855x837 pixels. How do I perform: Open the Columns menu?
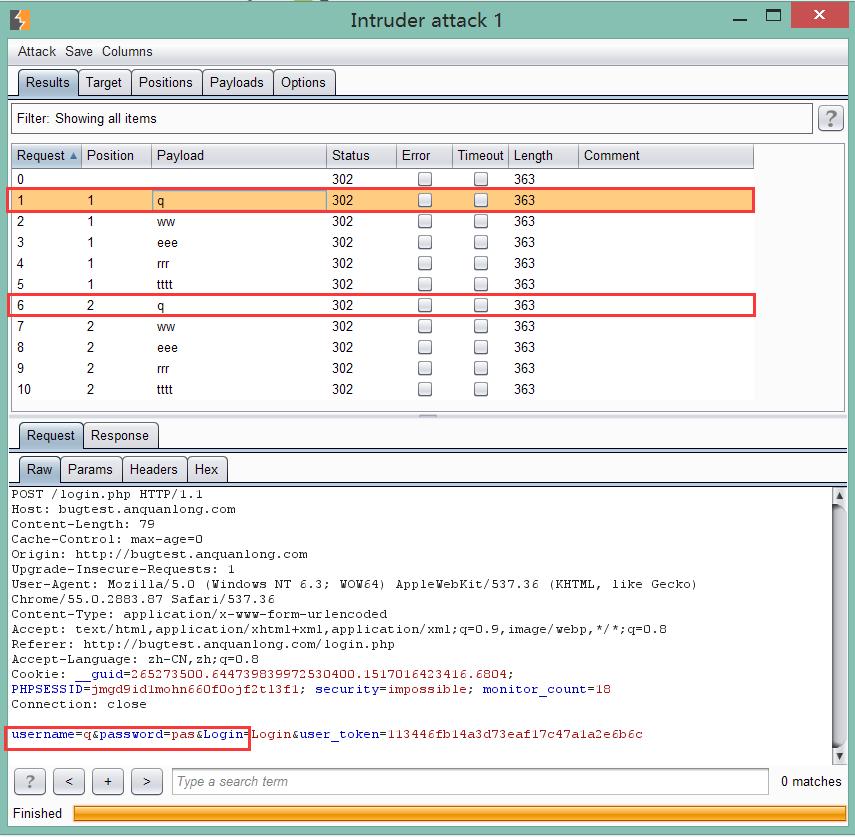127,51
